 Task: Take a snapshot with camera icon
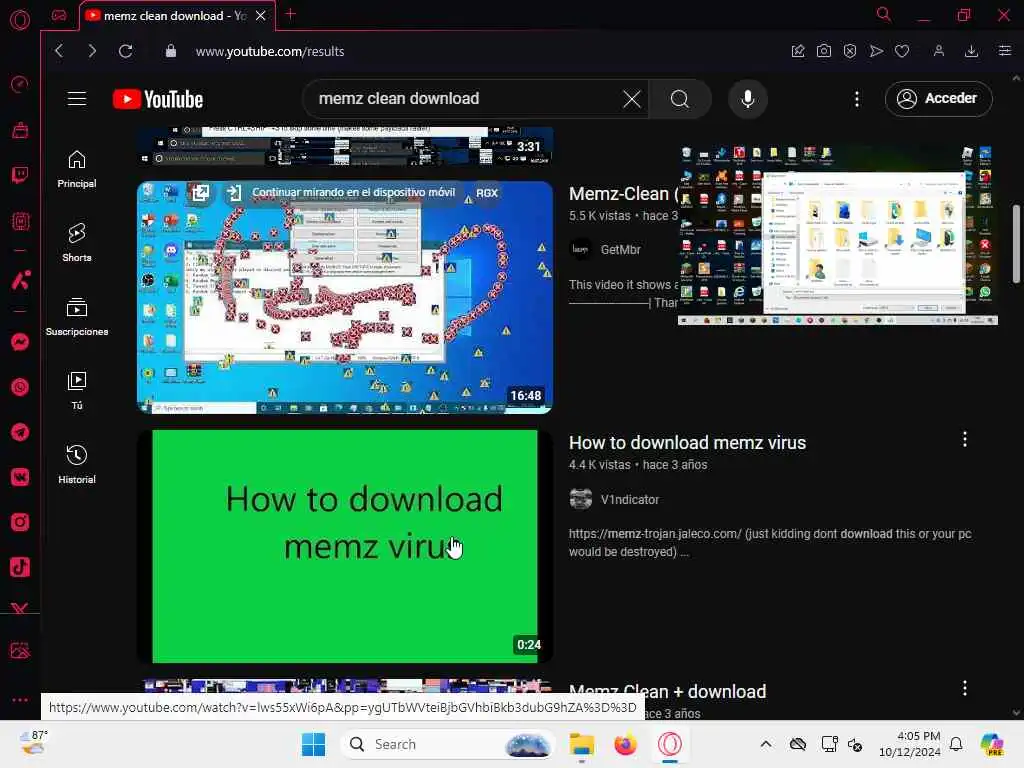click(x=824, y=51)
